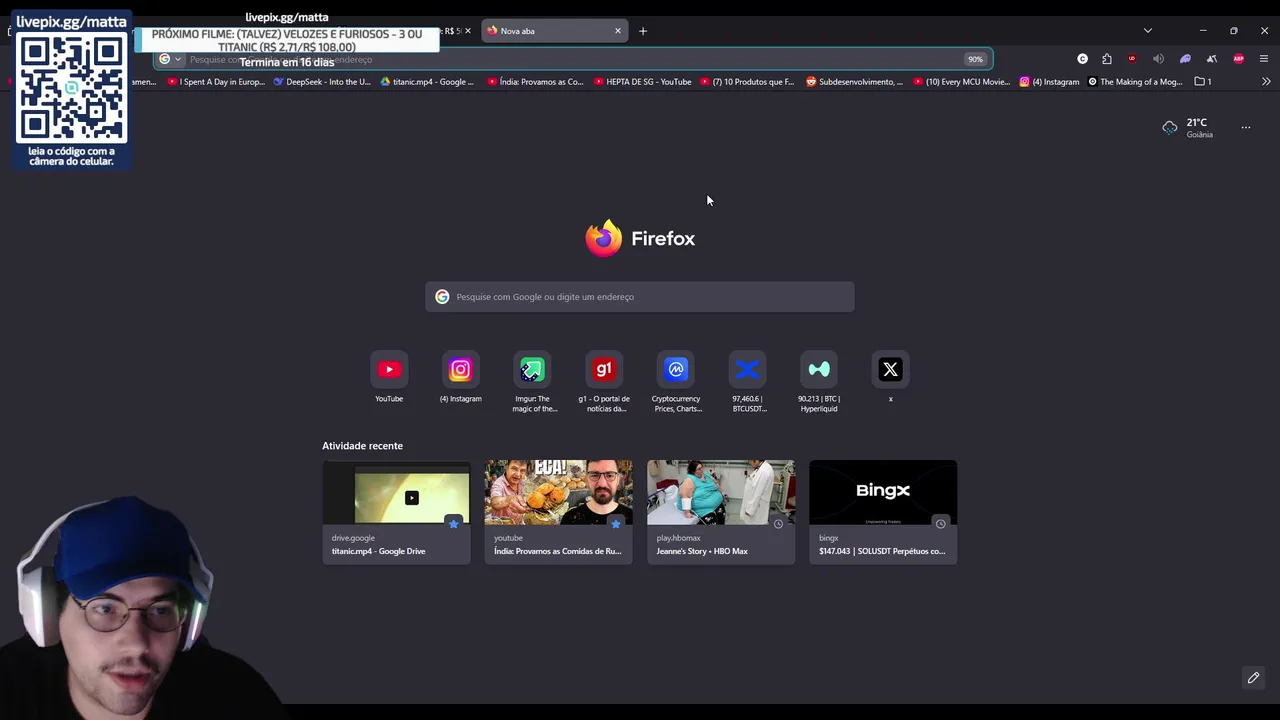This screenshot has width=1280, height=720.
Task: Open the Extensions puzzle-piece icon
Action: (x=1107, y=59)
